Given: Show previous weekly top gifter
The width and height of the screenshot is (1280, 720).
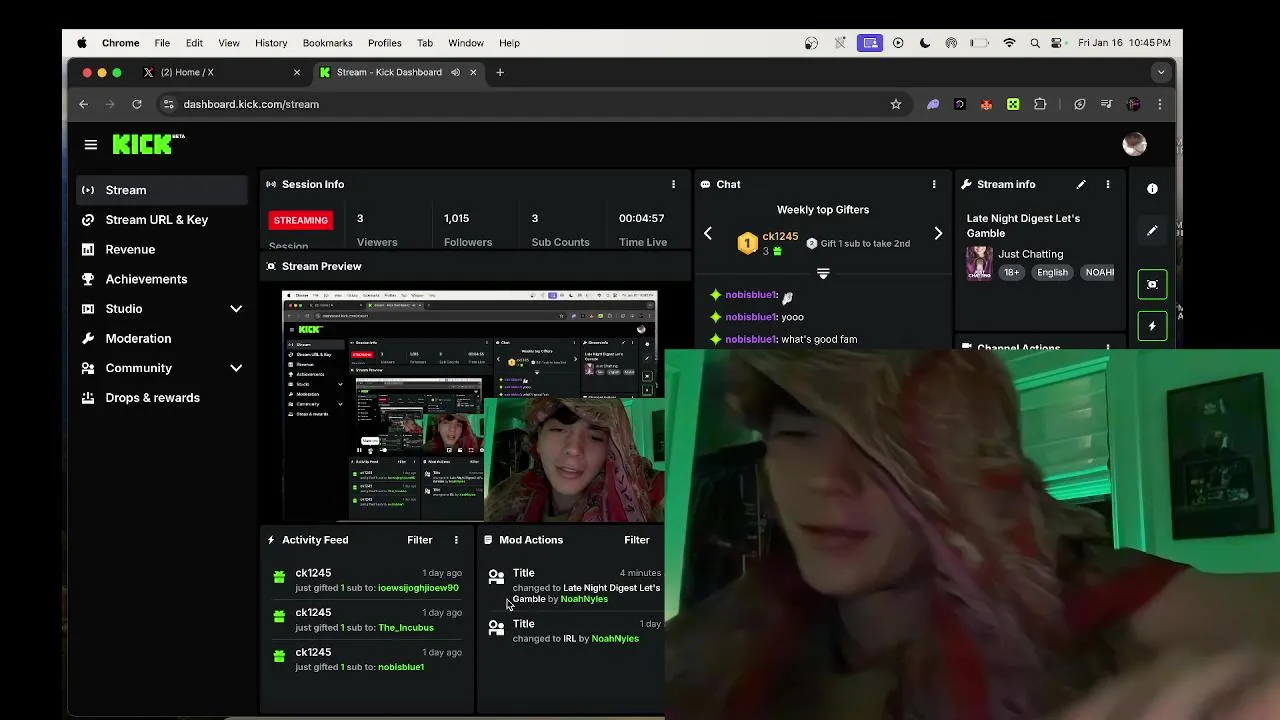Looking at the screenshot, I should click(x=708, y=233).
